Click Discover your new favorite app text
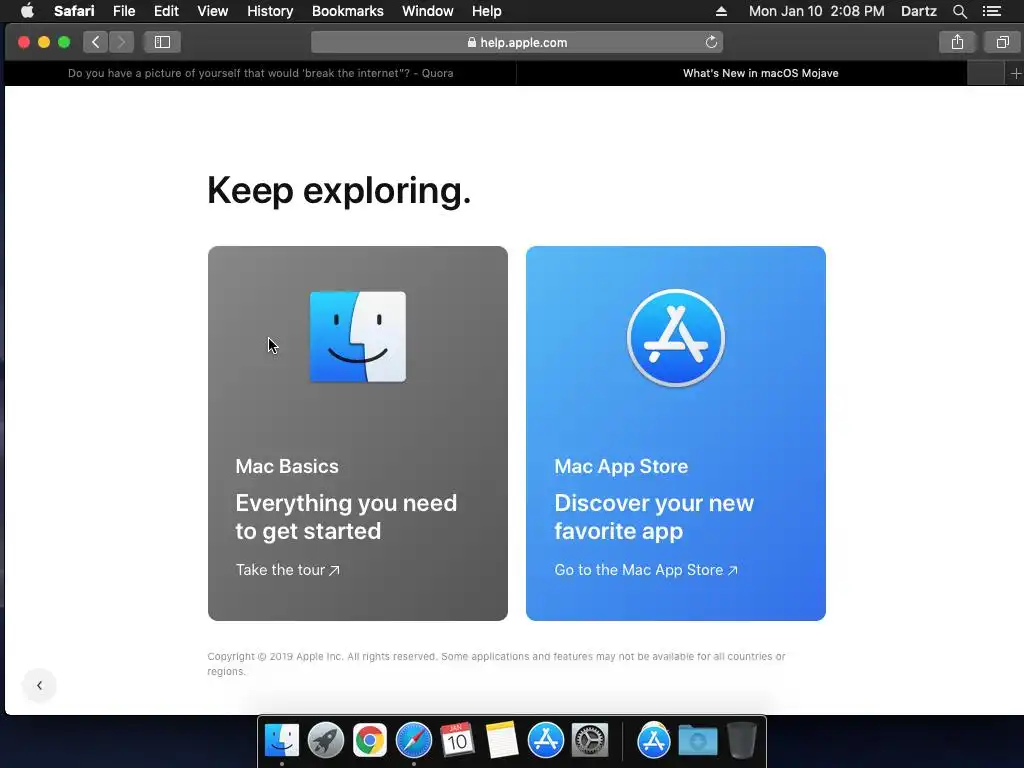 click(654, 517)
